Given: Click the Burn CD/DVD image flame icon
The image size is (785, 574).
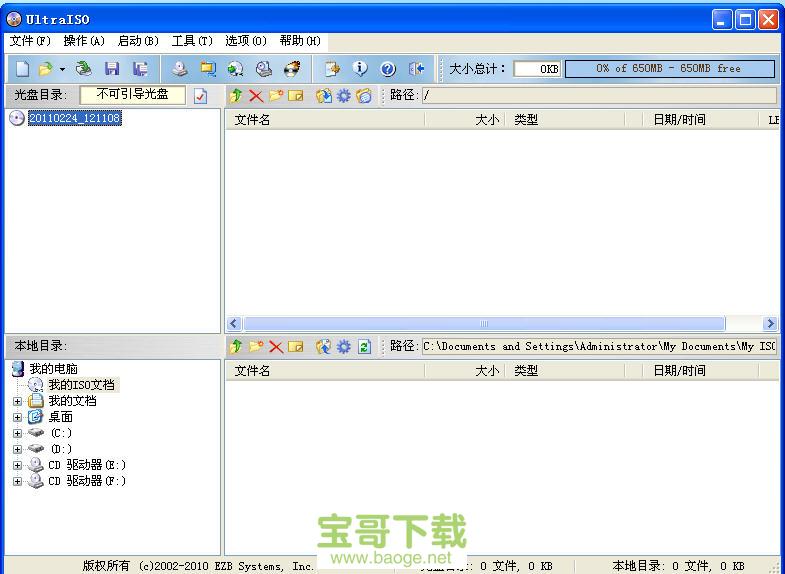Looking at the screenshot, I should tap(292, 69).
